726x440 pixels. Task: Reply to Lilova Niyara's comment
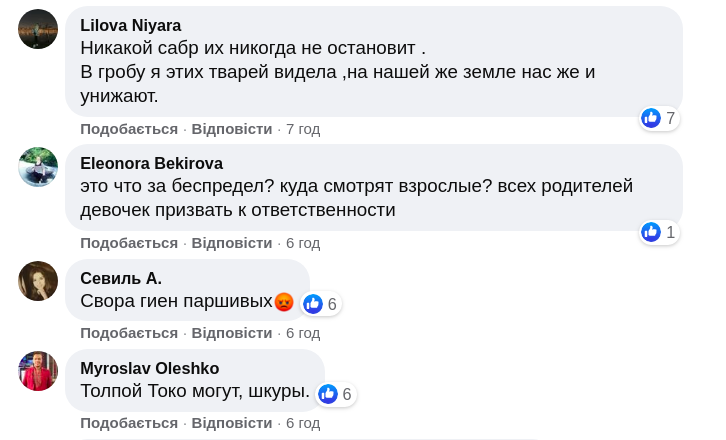point(232,129)
